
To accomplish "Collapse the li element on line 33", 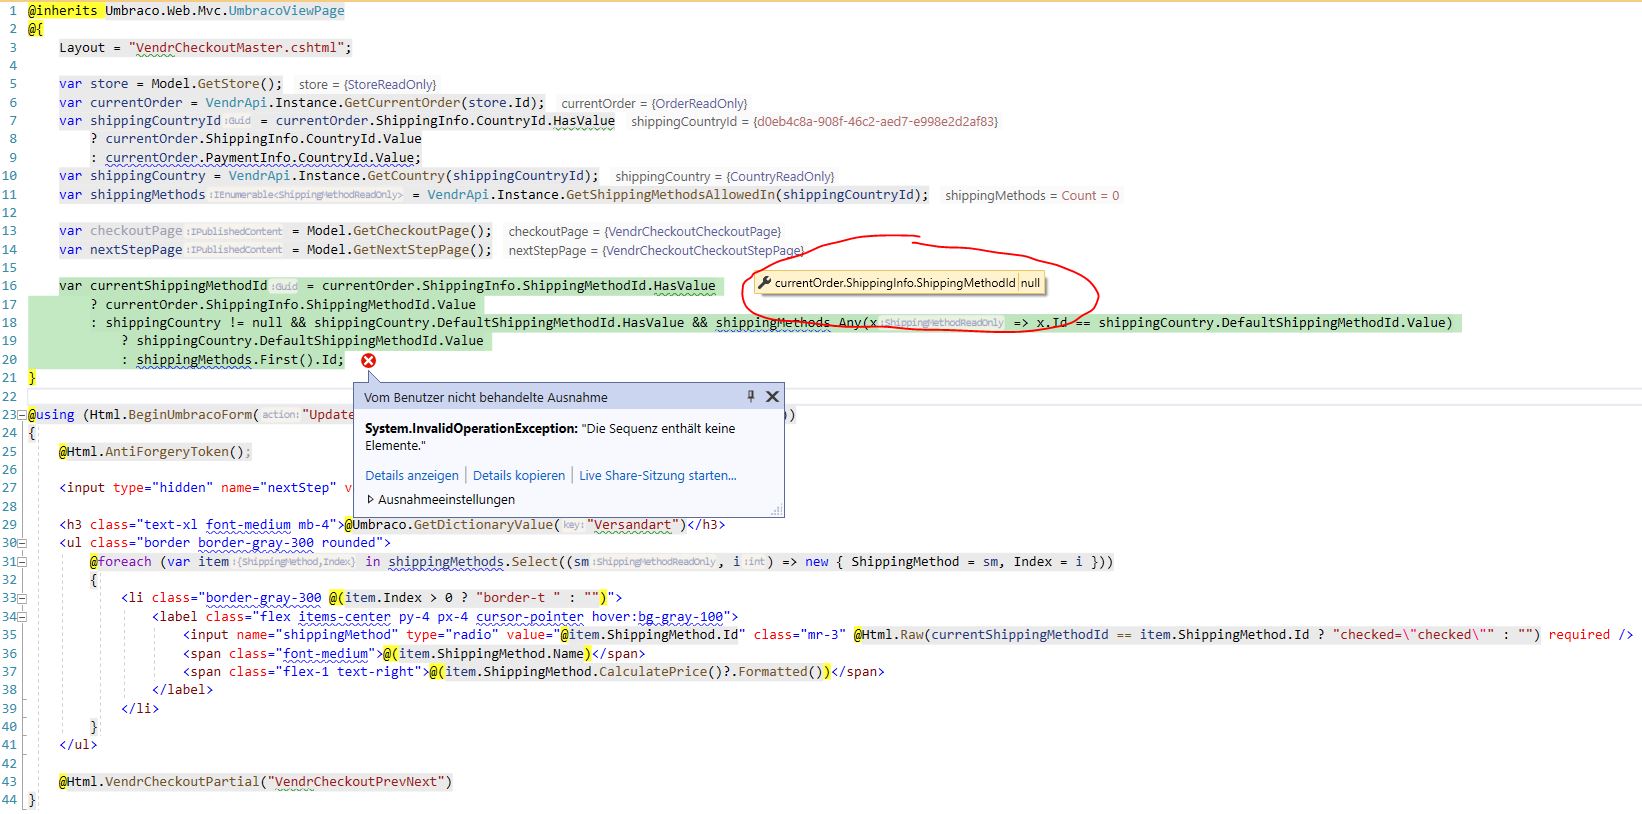I will coord(22,598).
